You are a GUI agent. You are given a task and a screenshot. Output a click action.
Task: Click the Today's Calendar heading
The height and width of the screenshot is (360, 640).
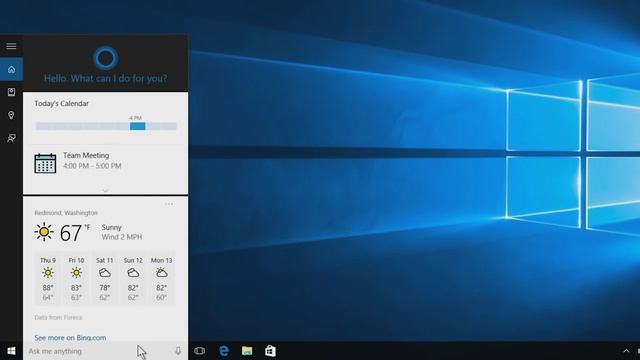(61, 104)
